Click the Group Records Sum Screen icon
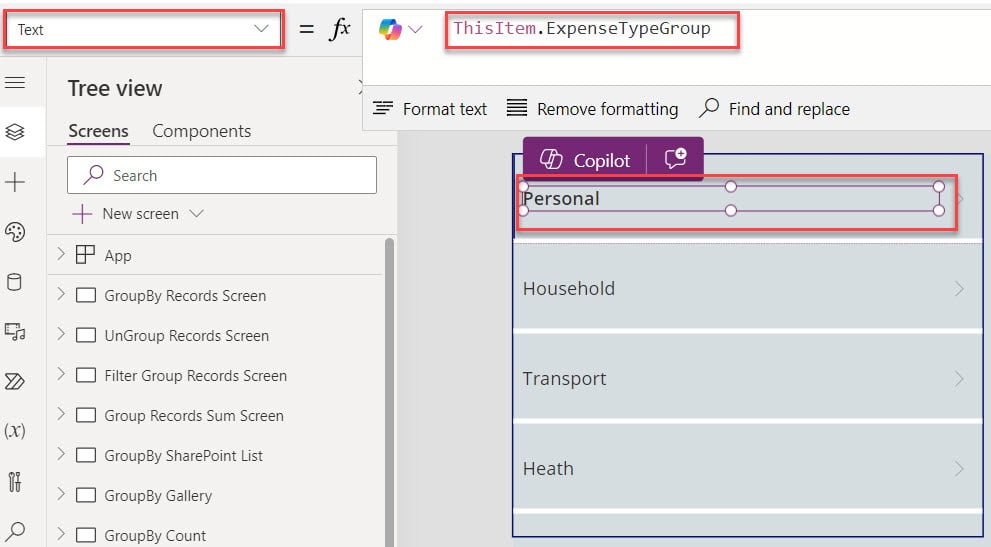 pyautogui.click(x=85, y=415)
